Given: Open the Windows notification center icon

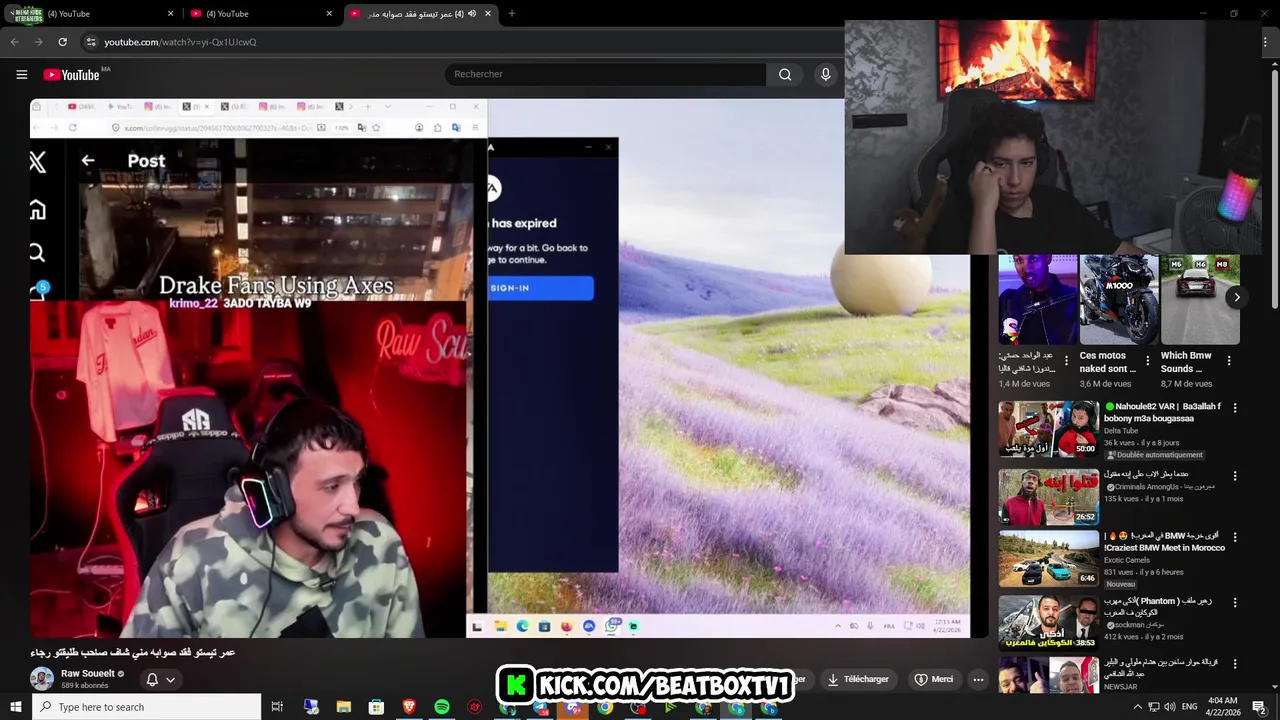Looking at the screenshot, I should coord(1259,707).
